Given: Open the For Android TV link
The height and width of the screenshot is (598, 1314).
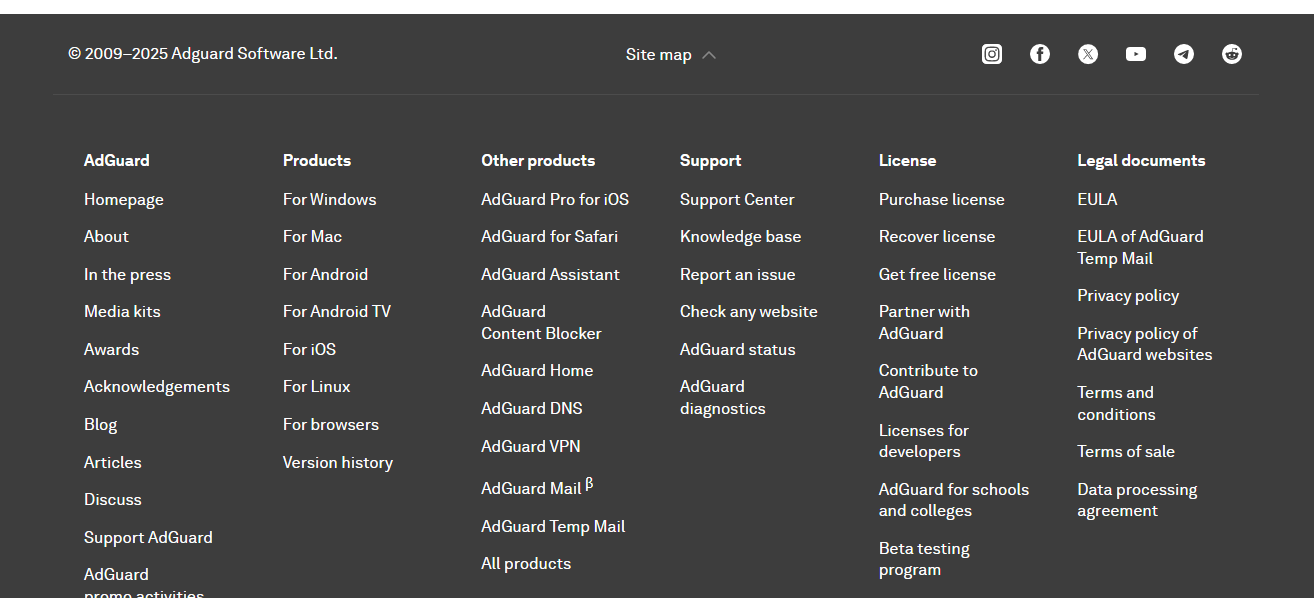Looking at the screenshot, I should (337, 312).
